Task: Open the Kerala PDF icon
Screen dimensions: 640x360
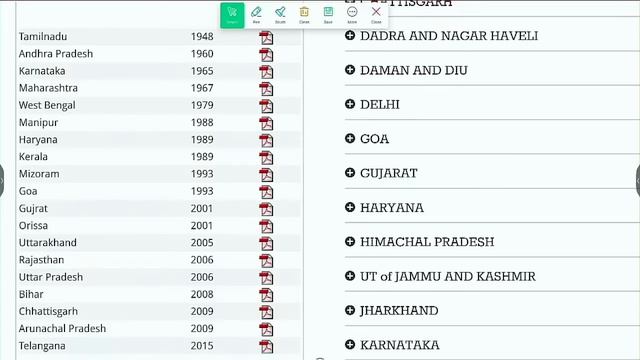Action: click(x=266, y=158)
